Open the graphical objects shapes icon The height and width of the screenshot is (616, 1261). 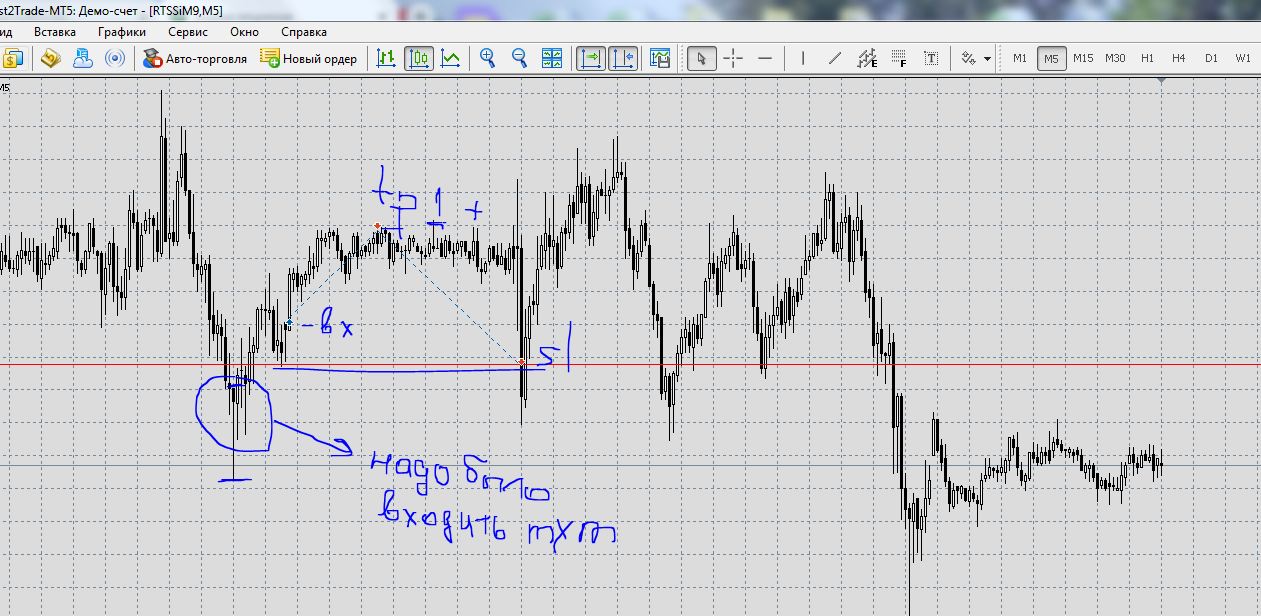(x=968, y=58)
